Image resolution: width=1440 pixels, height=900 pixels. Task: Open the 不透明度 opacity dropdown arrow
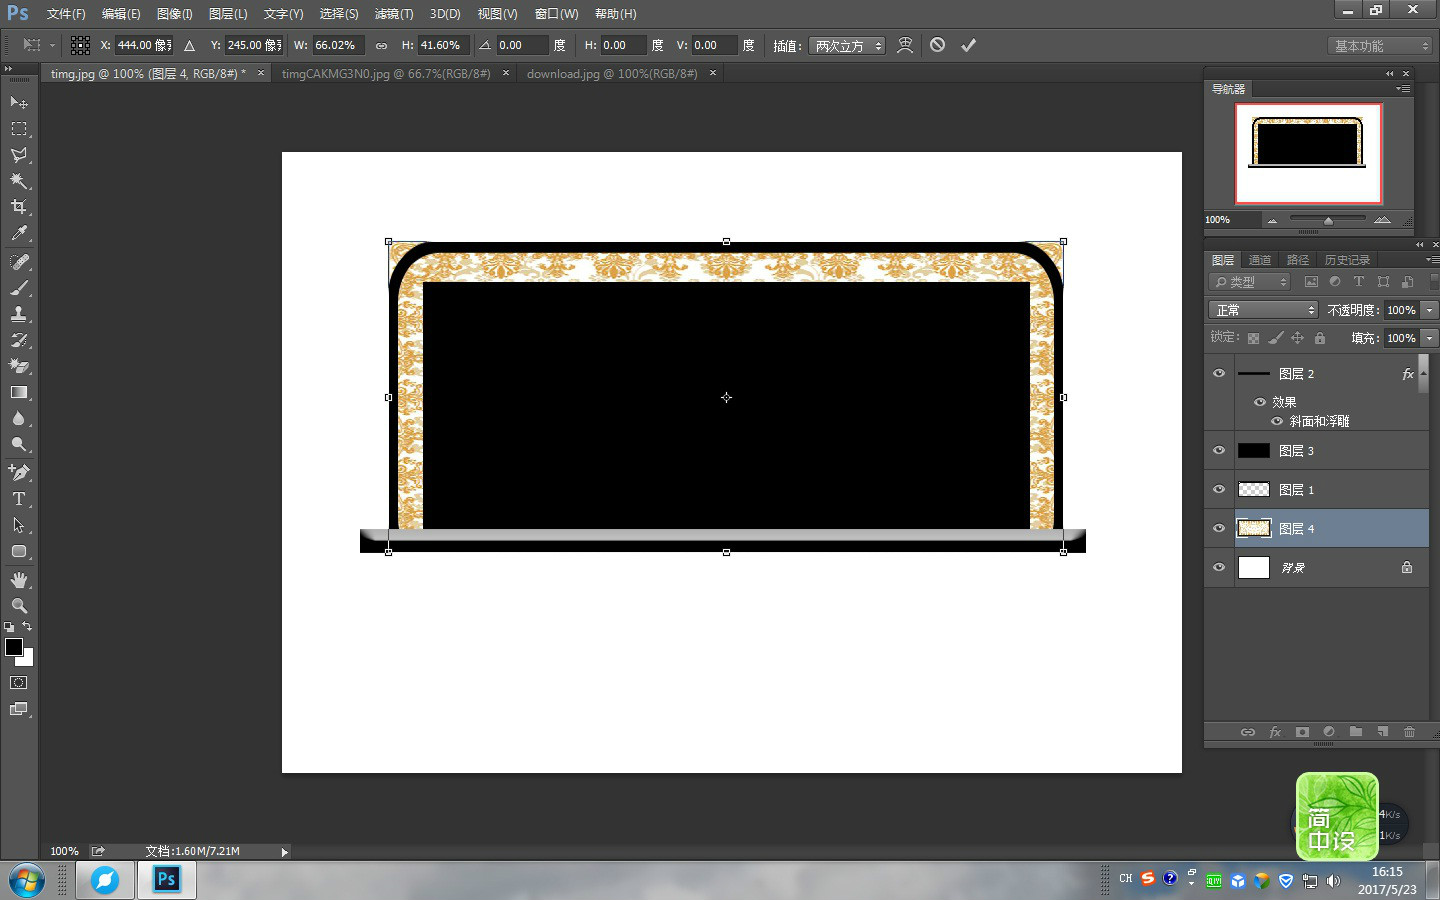1430,310
